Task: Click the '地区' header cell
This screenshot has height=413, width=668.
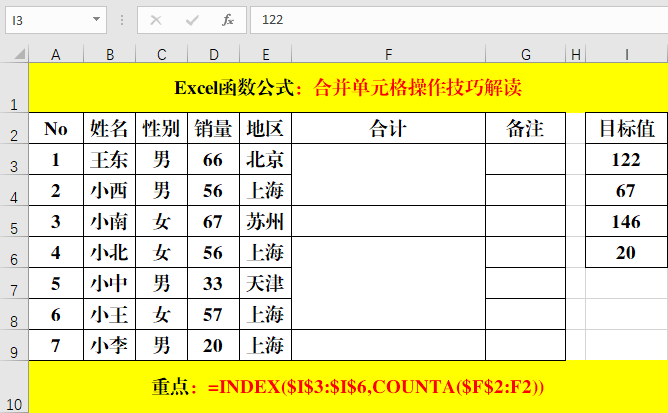Action: point(265,128)
